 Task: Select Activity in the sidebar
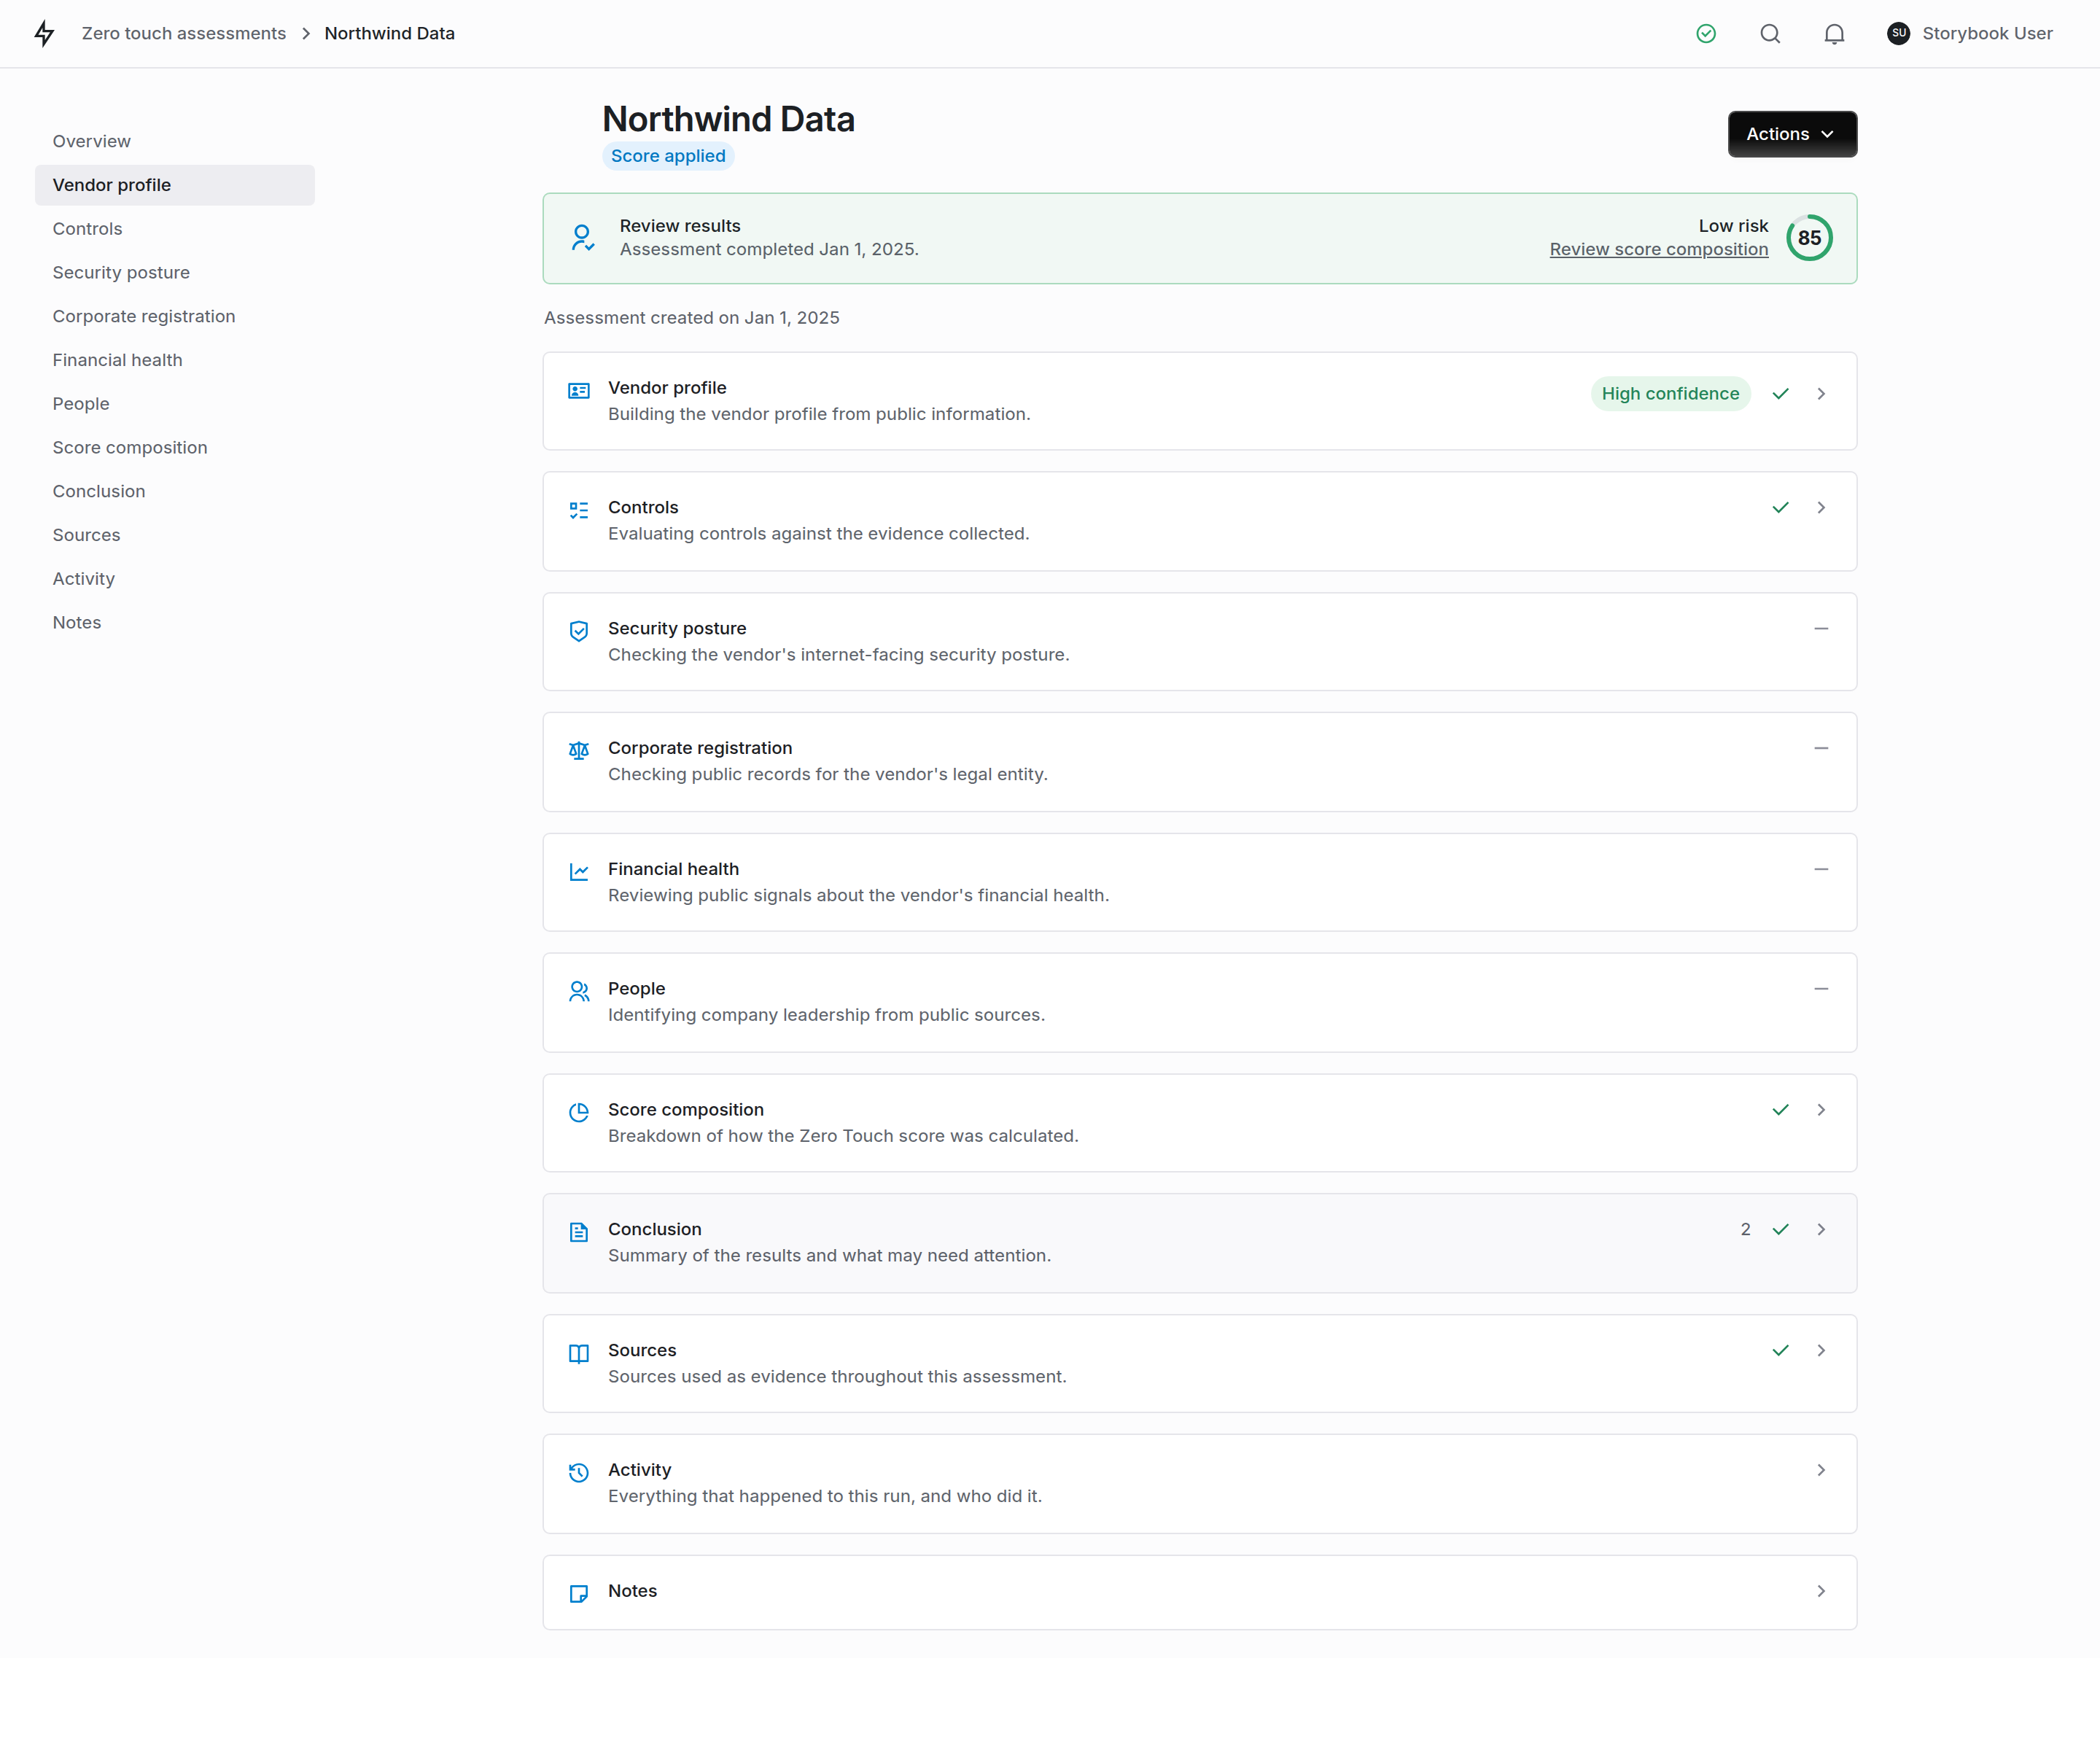[175, 579]
